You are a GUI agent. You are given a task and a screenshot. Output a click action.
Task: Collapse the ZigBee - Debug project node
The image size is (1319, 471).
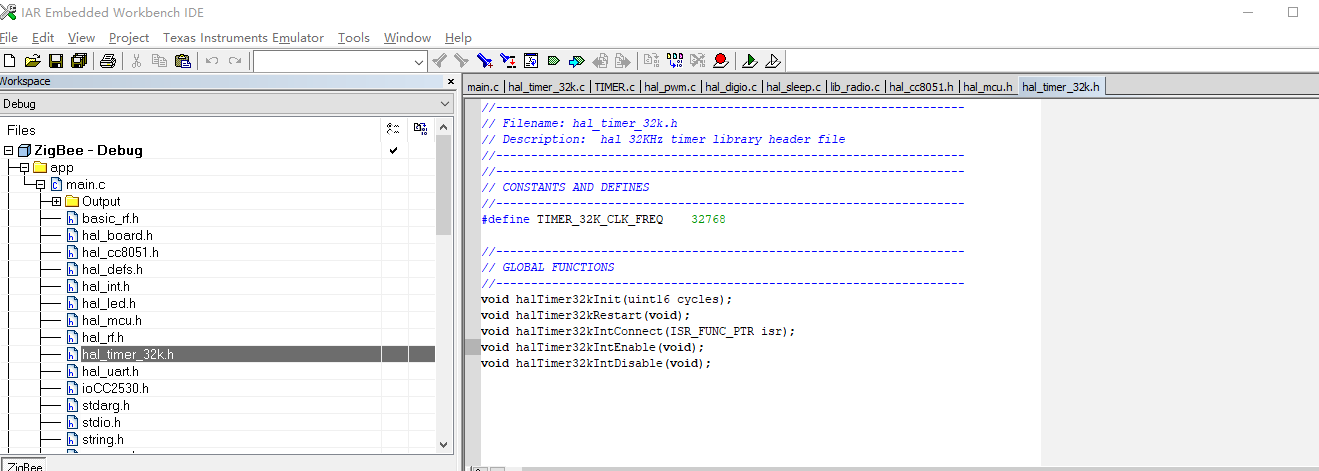pos(9,151)
